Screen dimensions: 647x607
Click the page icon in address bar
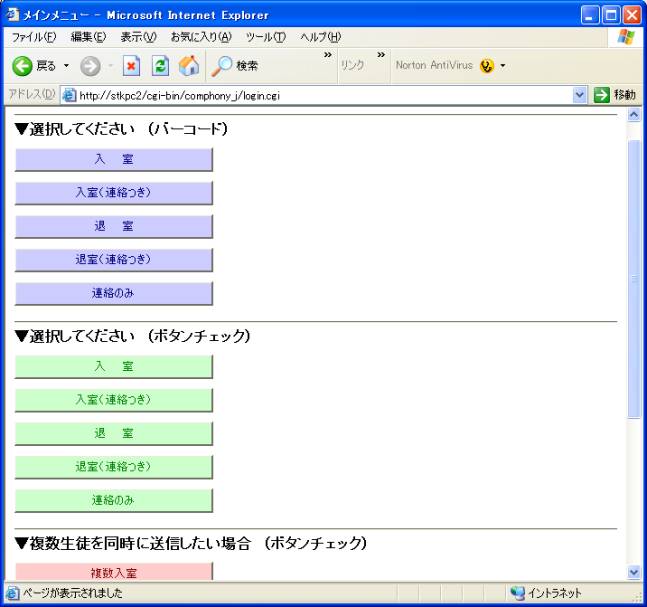[69, 95]
